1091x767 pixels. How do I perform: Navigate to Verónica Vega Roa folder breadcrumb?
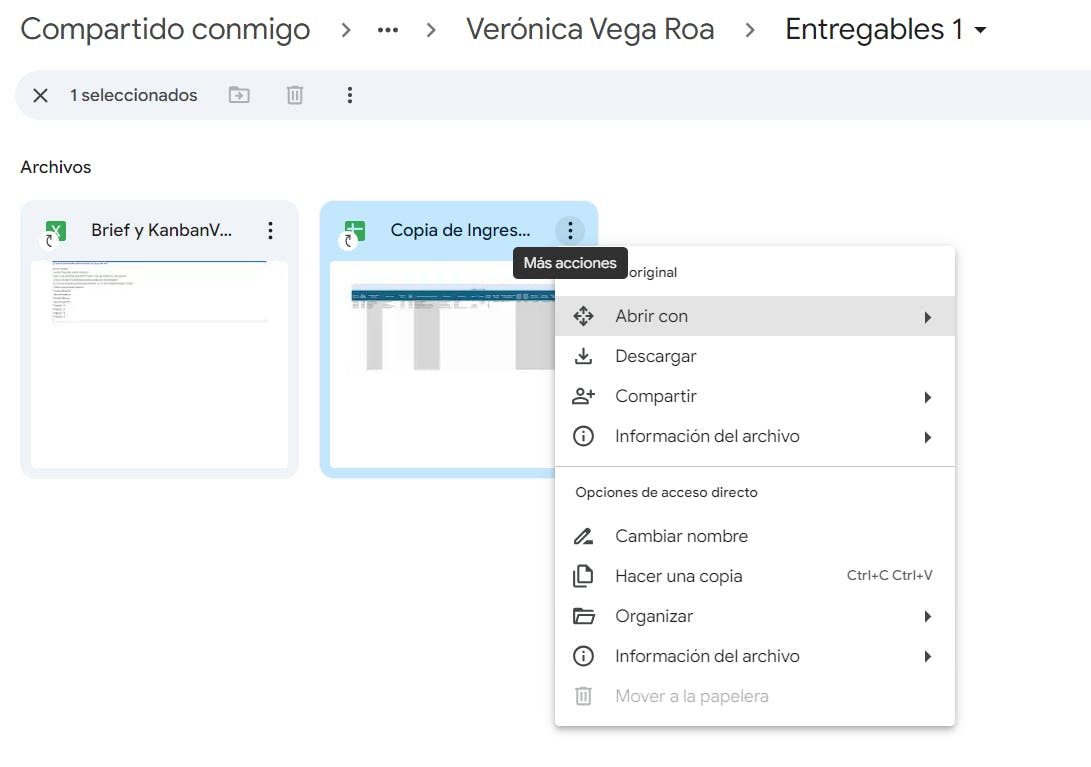[x=590, y=30]
